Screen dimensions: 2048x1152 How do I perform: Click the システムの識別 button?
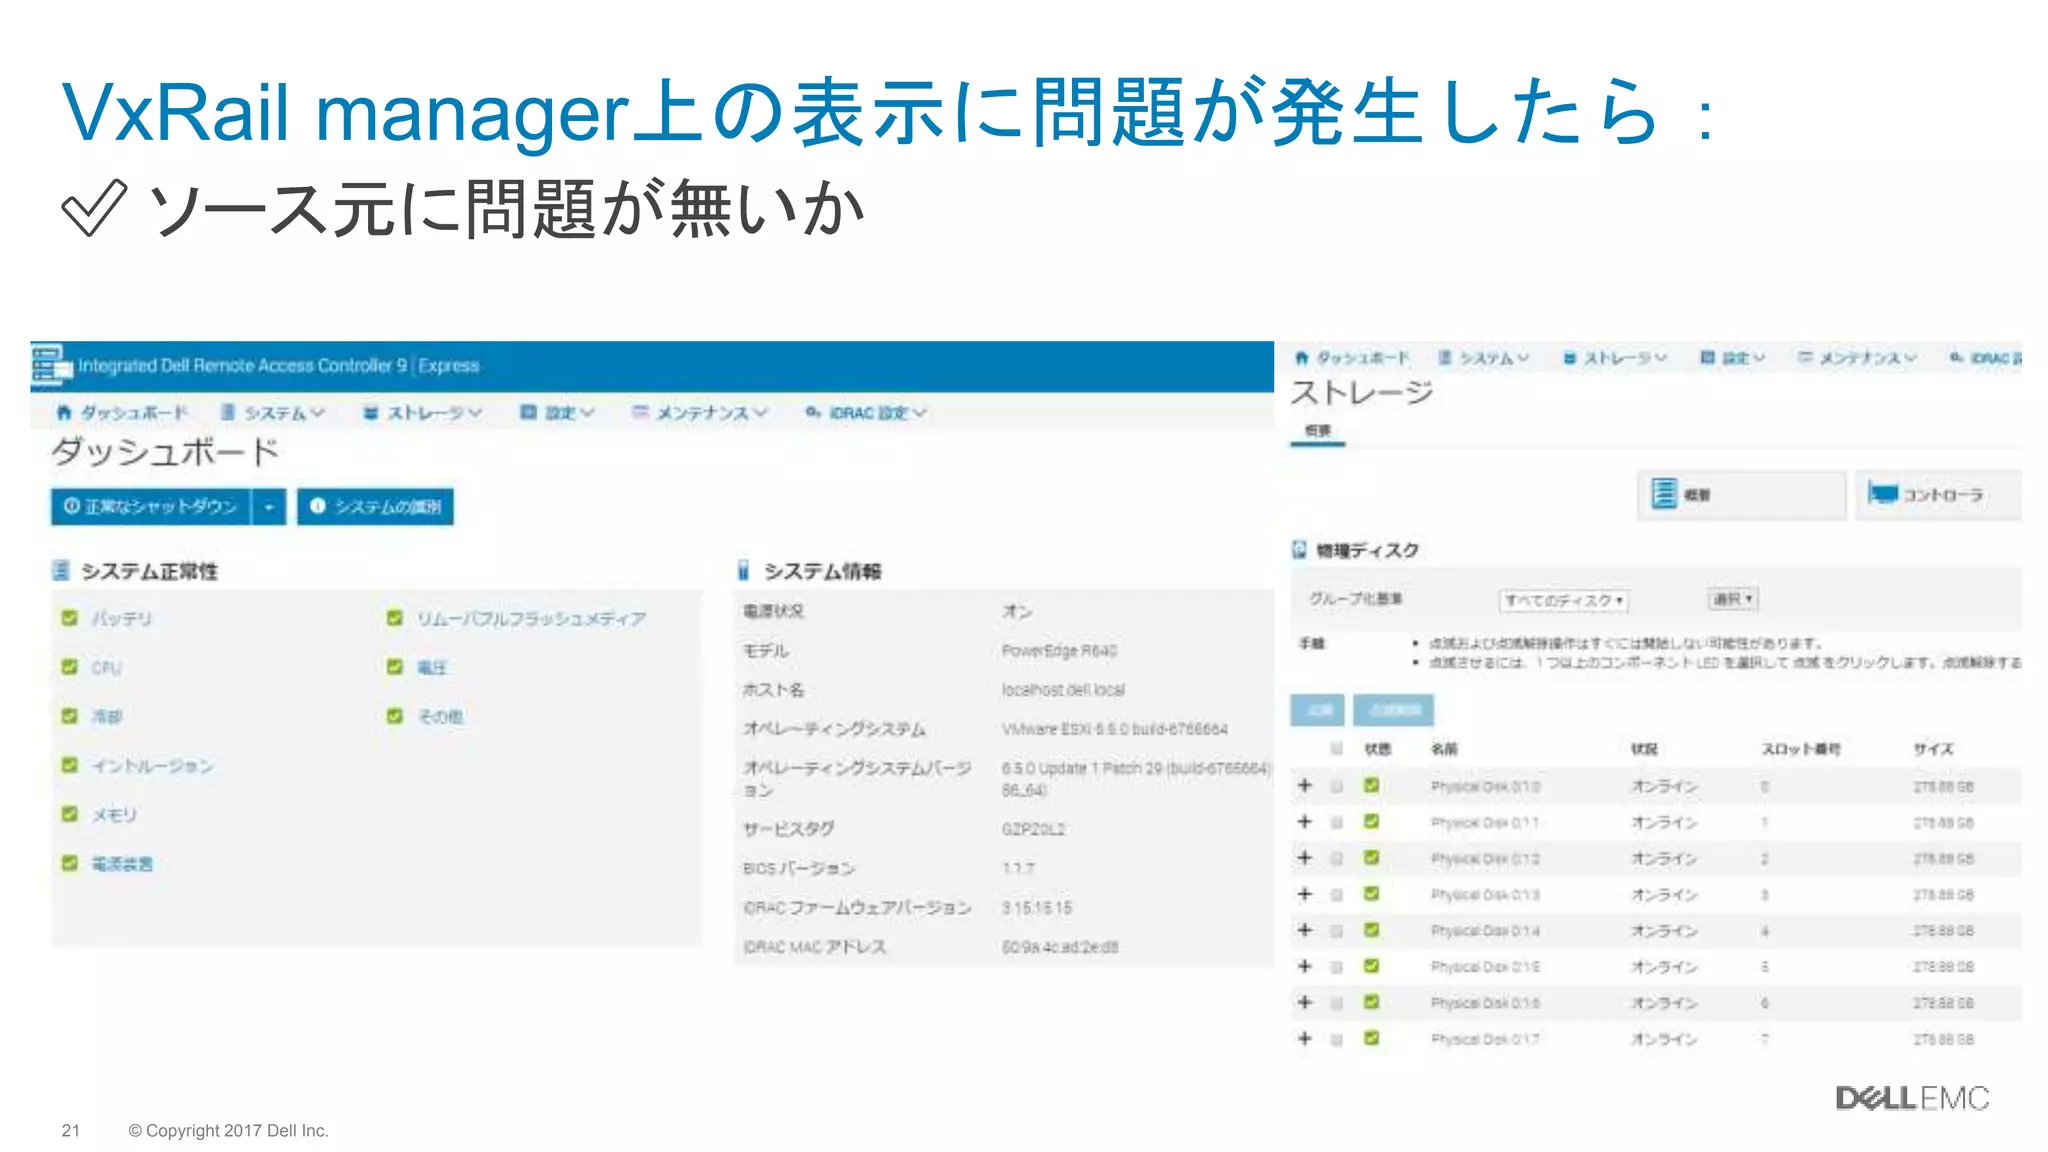click(x=375, y=506)
